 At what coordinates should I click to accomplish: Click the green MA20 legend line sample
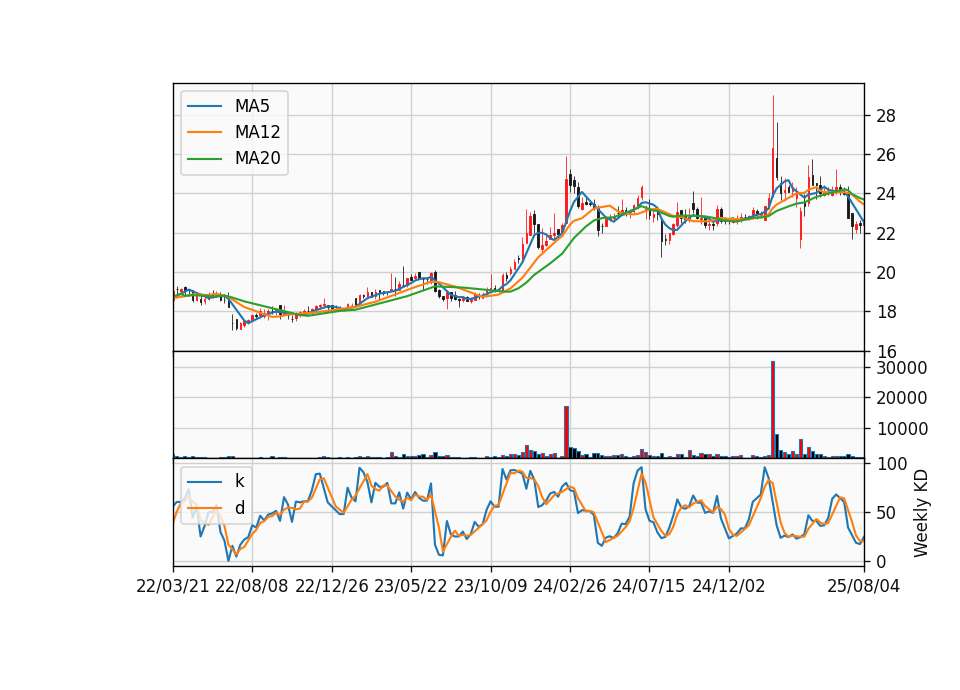204,159
